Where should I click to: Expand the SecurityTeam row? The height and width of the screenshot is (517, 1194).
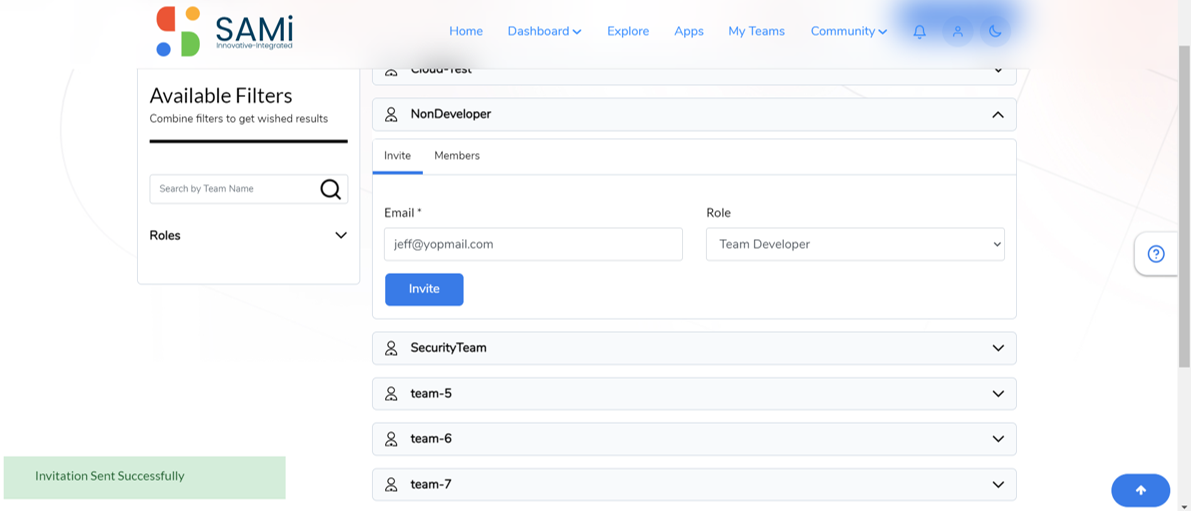[x=998, y=348]
